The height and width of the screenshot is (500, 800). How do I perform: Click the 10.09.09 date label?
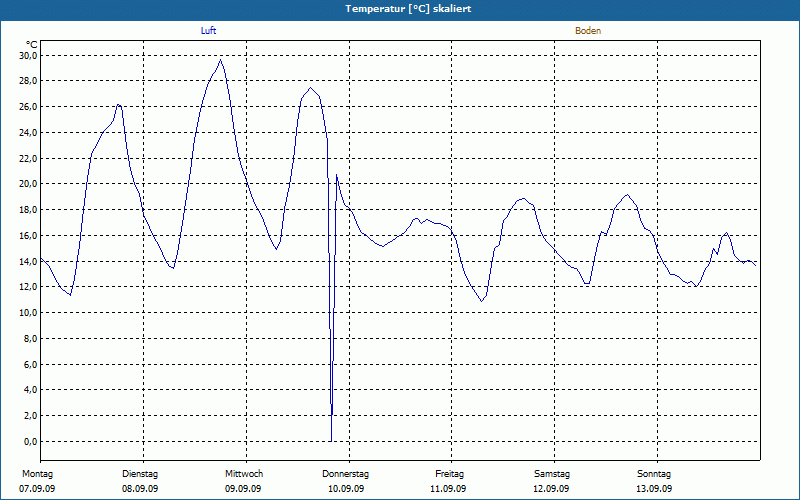point(346,489)
